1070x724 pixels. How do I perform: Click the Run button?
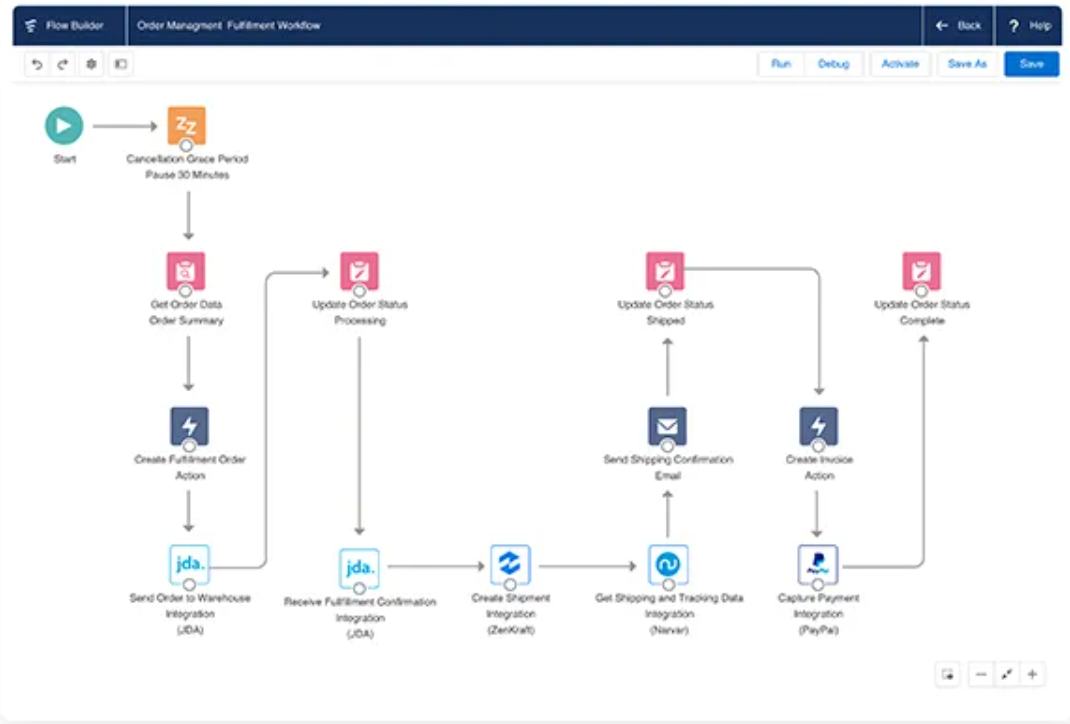point(781,64)
